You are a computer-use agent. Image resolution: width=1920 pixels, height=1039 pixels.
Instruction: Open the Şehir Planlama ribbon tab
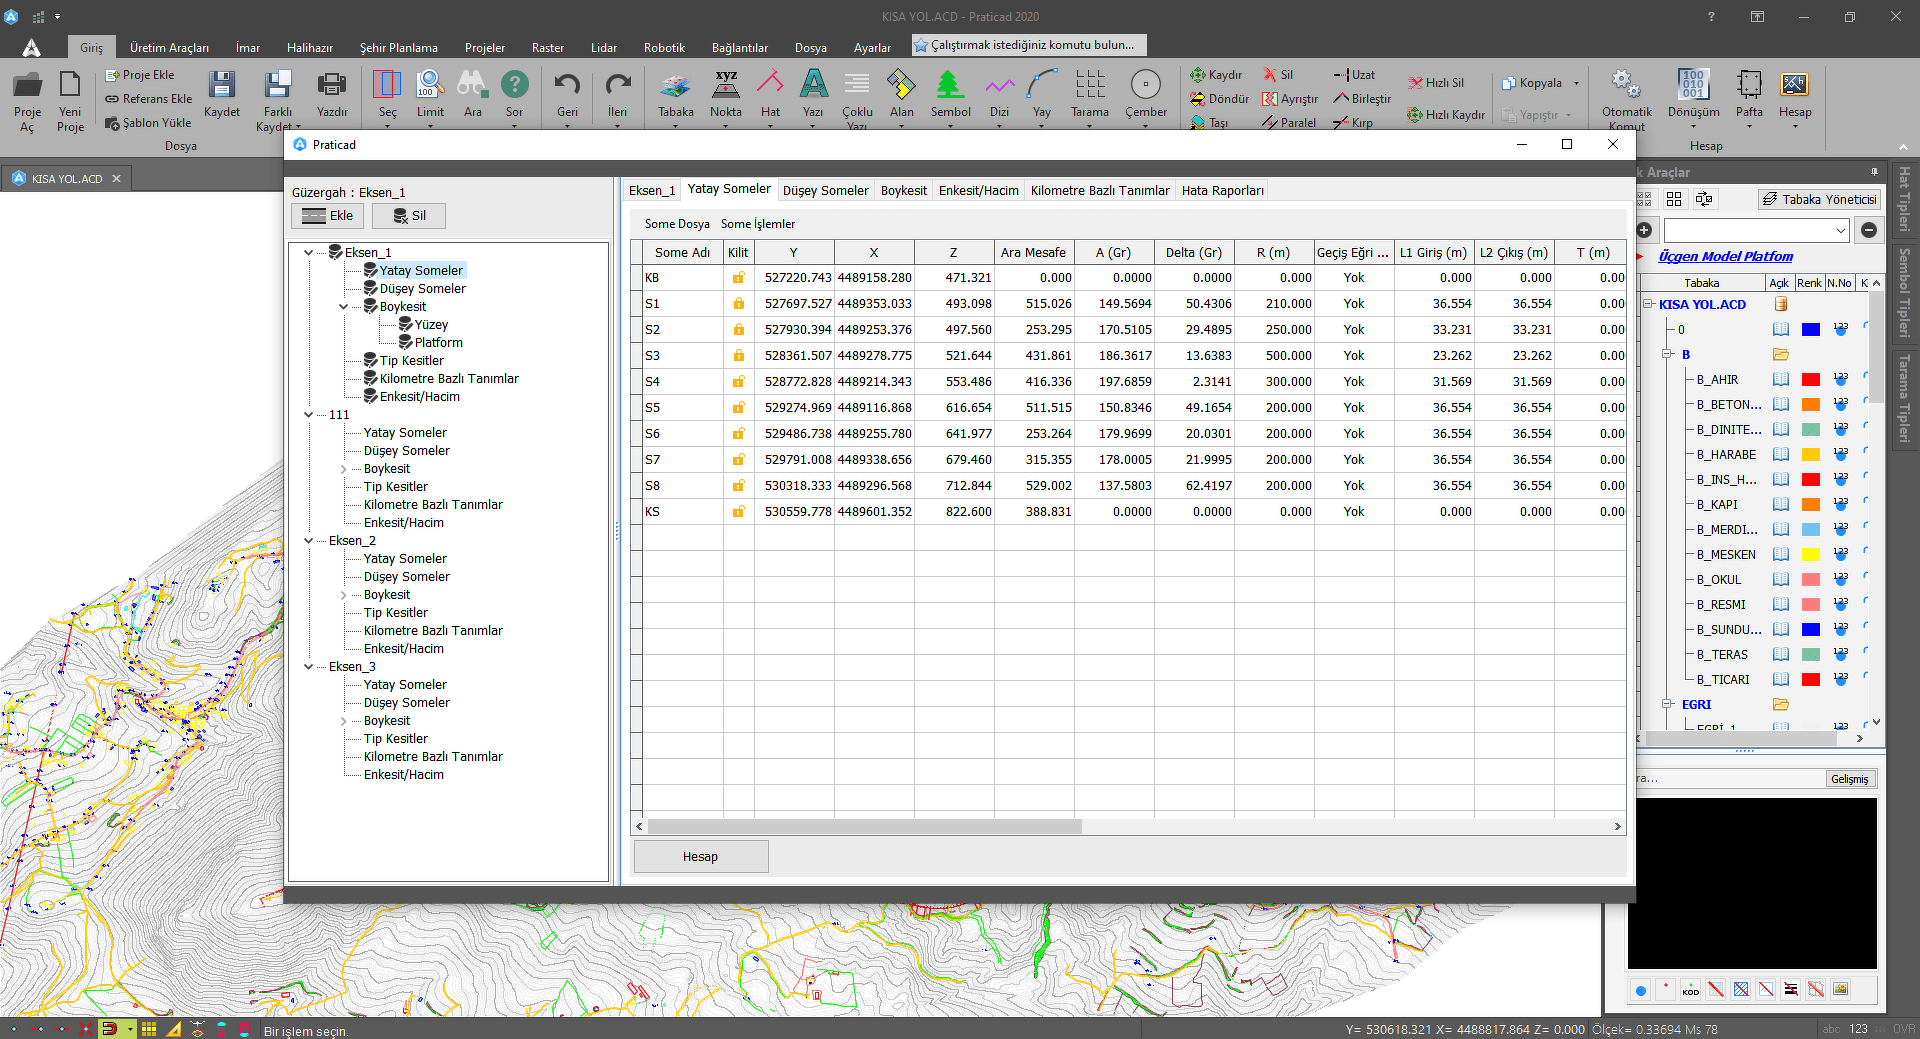coord(398,48)
